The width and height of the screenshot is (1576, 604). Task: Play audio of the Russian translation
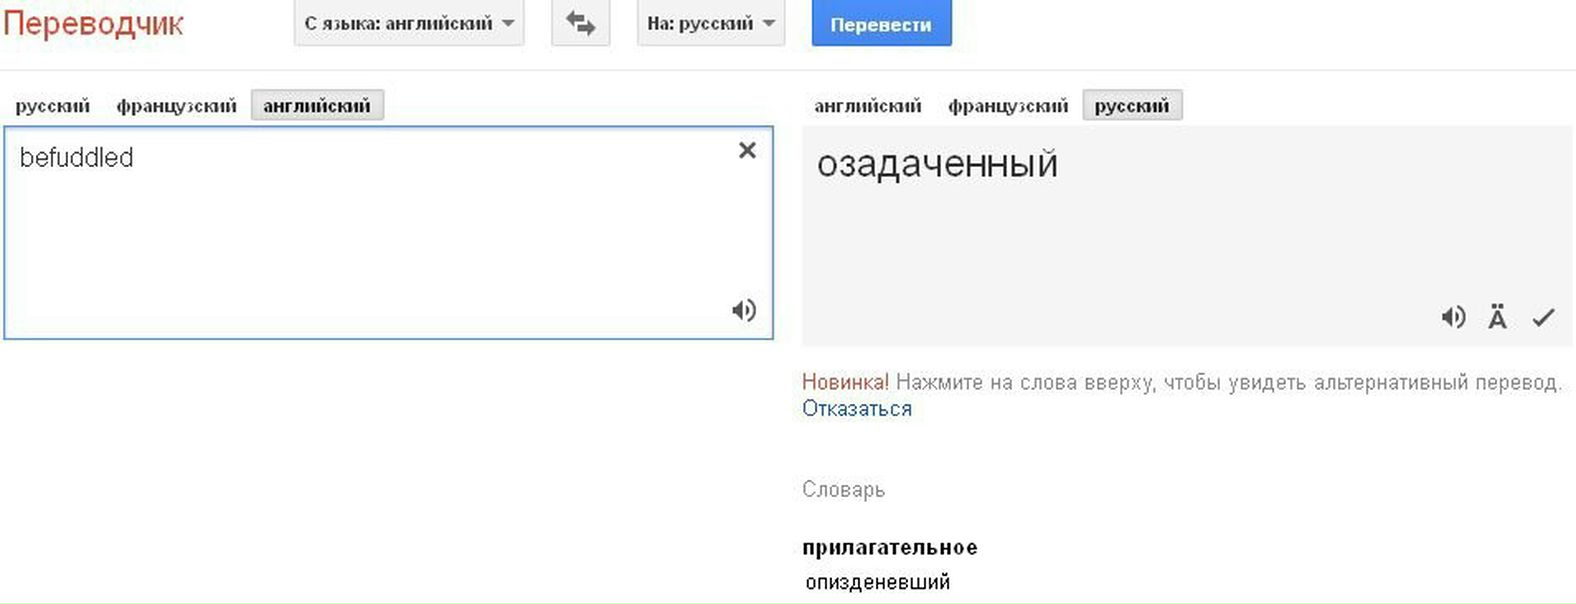point(1453,317)
